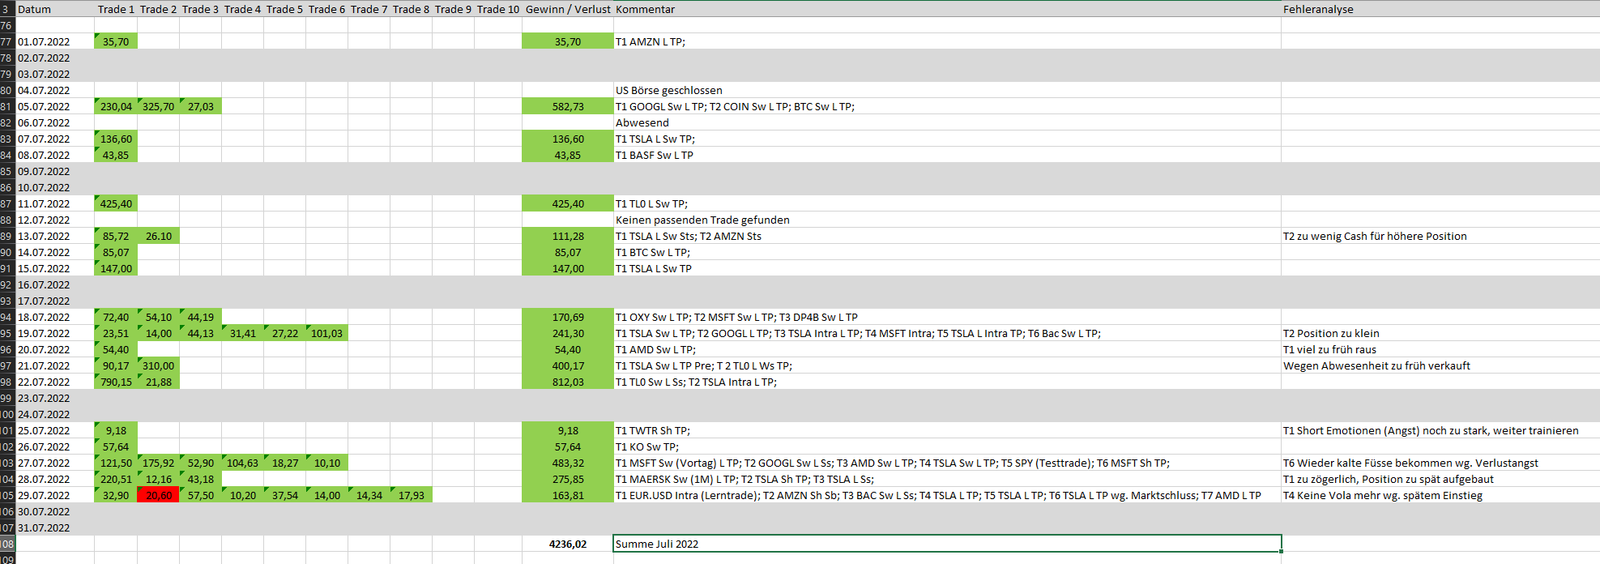The width and height of the screenshot is (1600, 564).
Task: Select the 'Trade 10' header cell
Action: (x=498, y=9)
